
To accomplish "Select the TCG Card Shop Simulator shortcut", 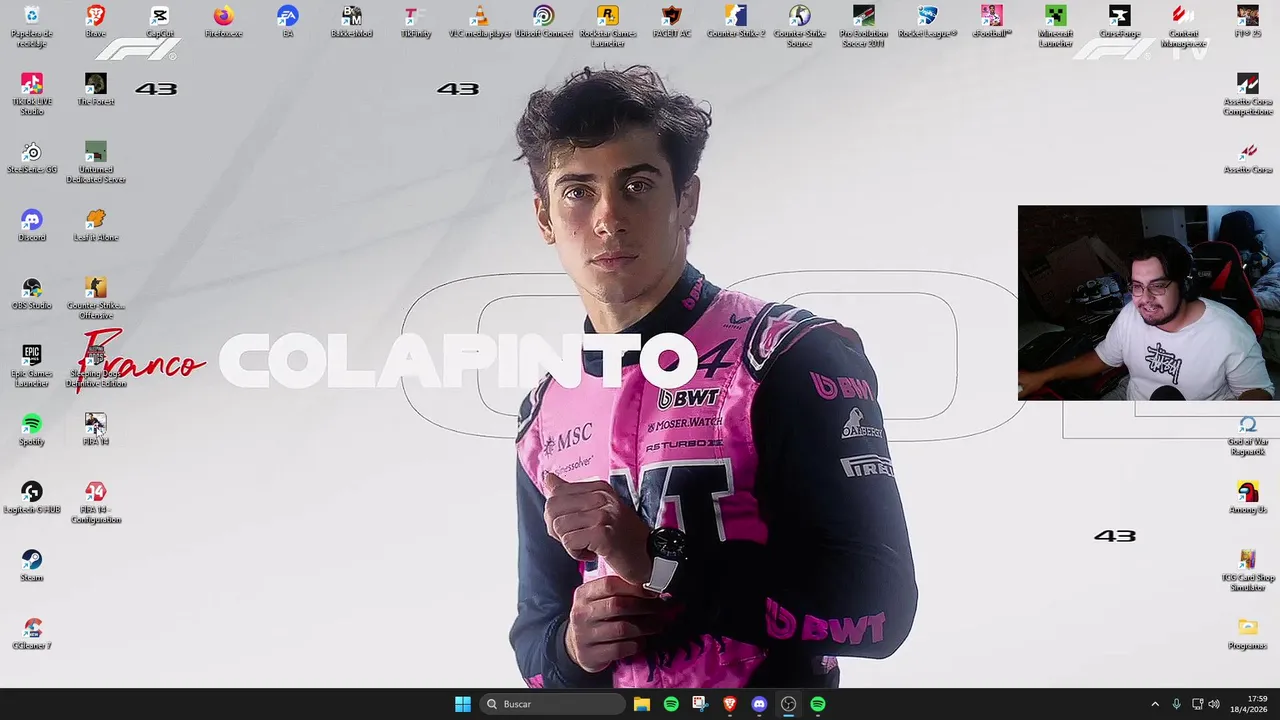I will click(x=1247, y=570).
